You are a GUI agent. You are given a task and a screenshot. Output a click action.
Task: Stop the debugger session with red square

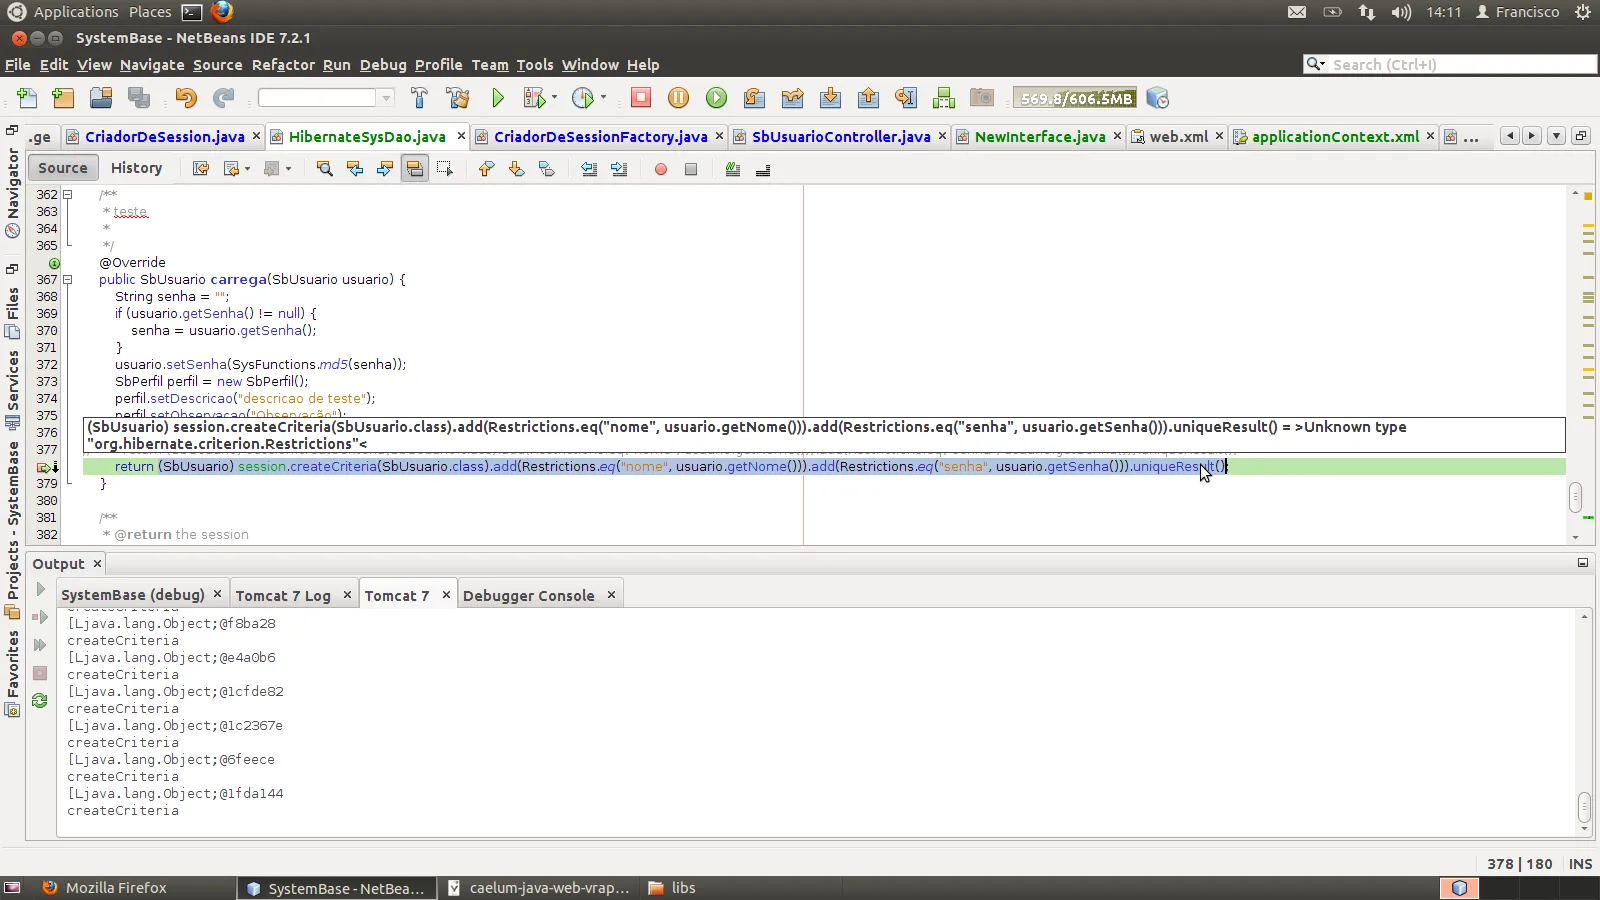coord(641,97)
